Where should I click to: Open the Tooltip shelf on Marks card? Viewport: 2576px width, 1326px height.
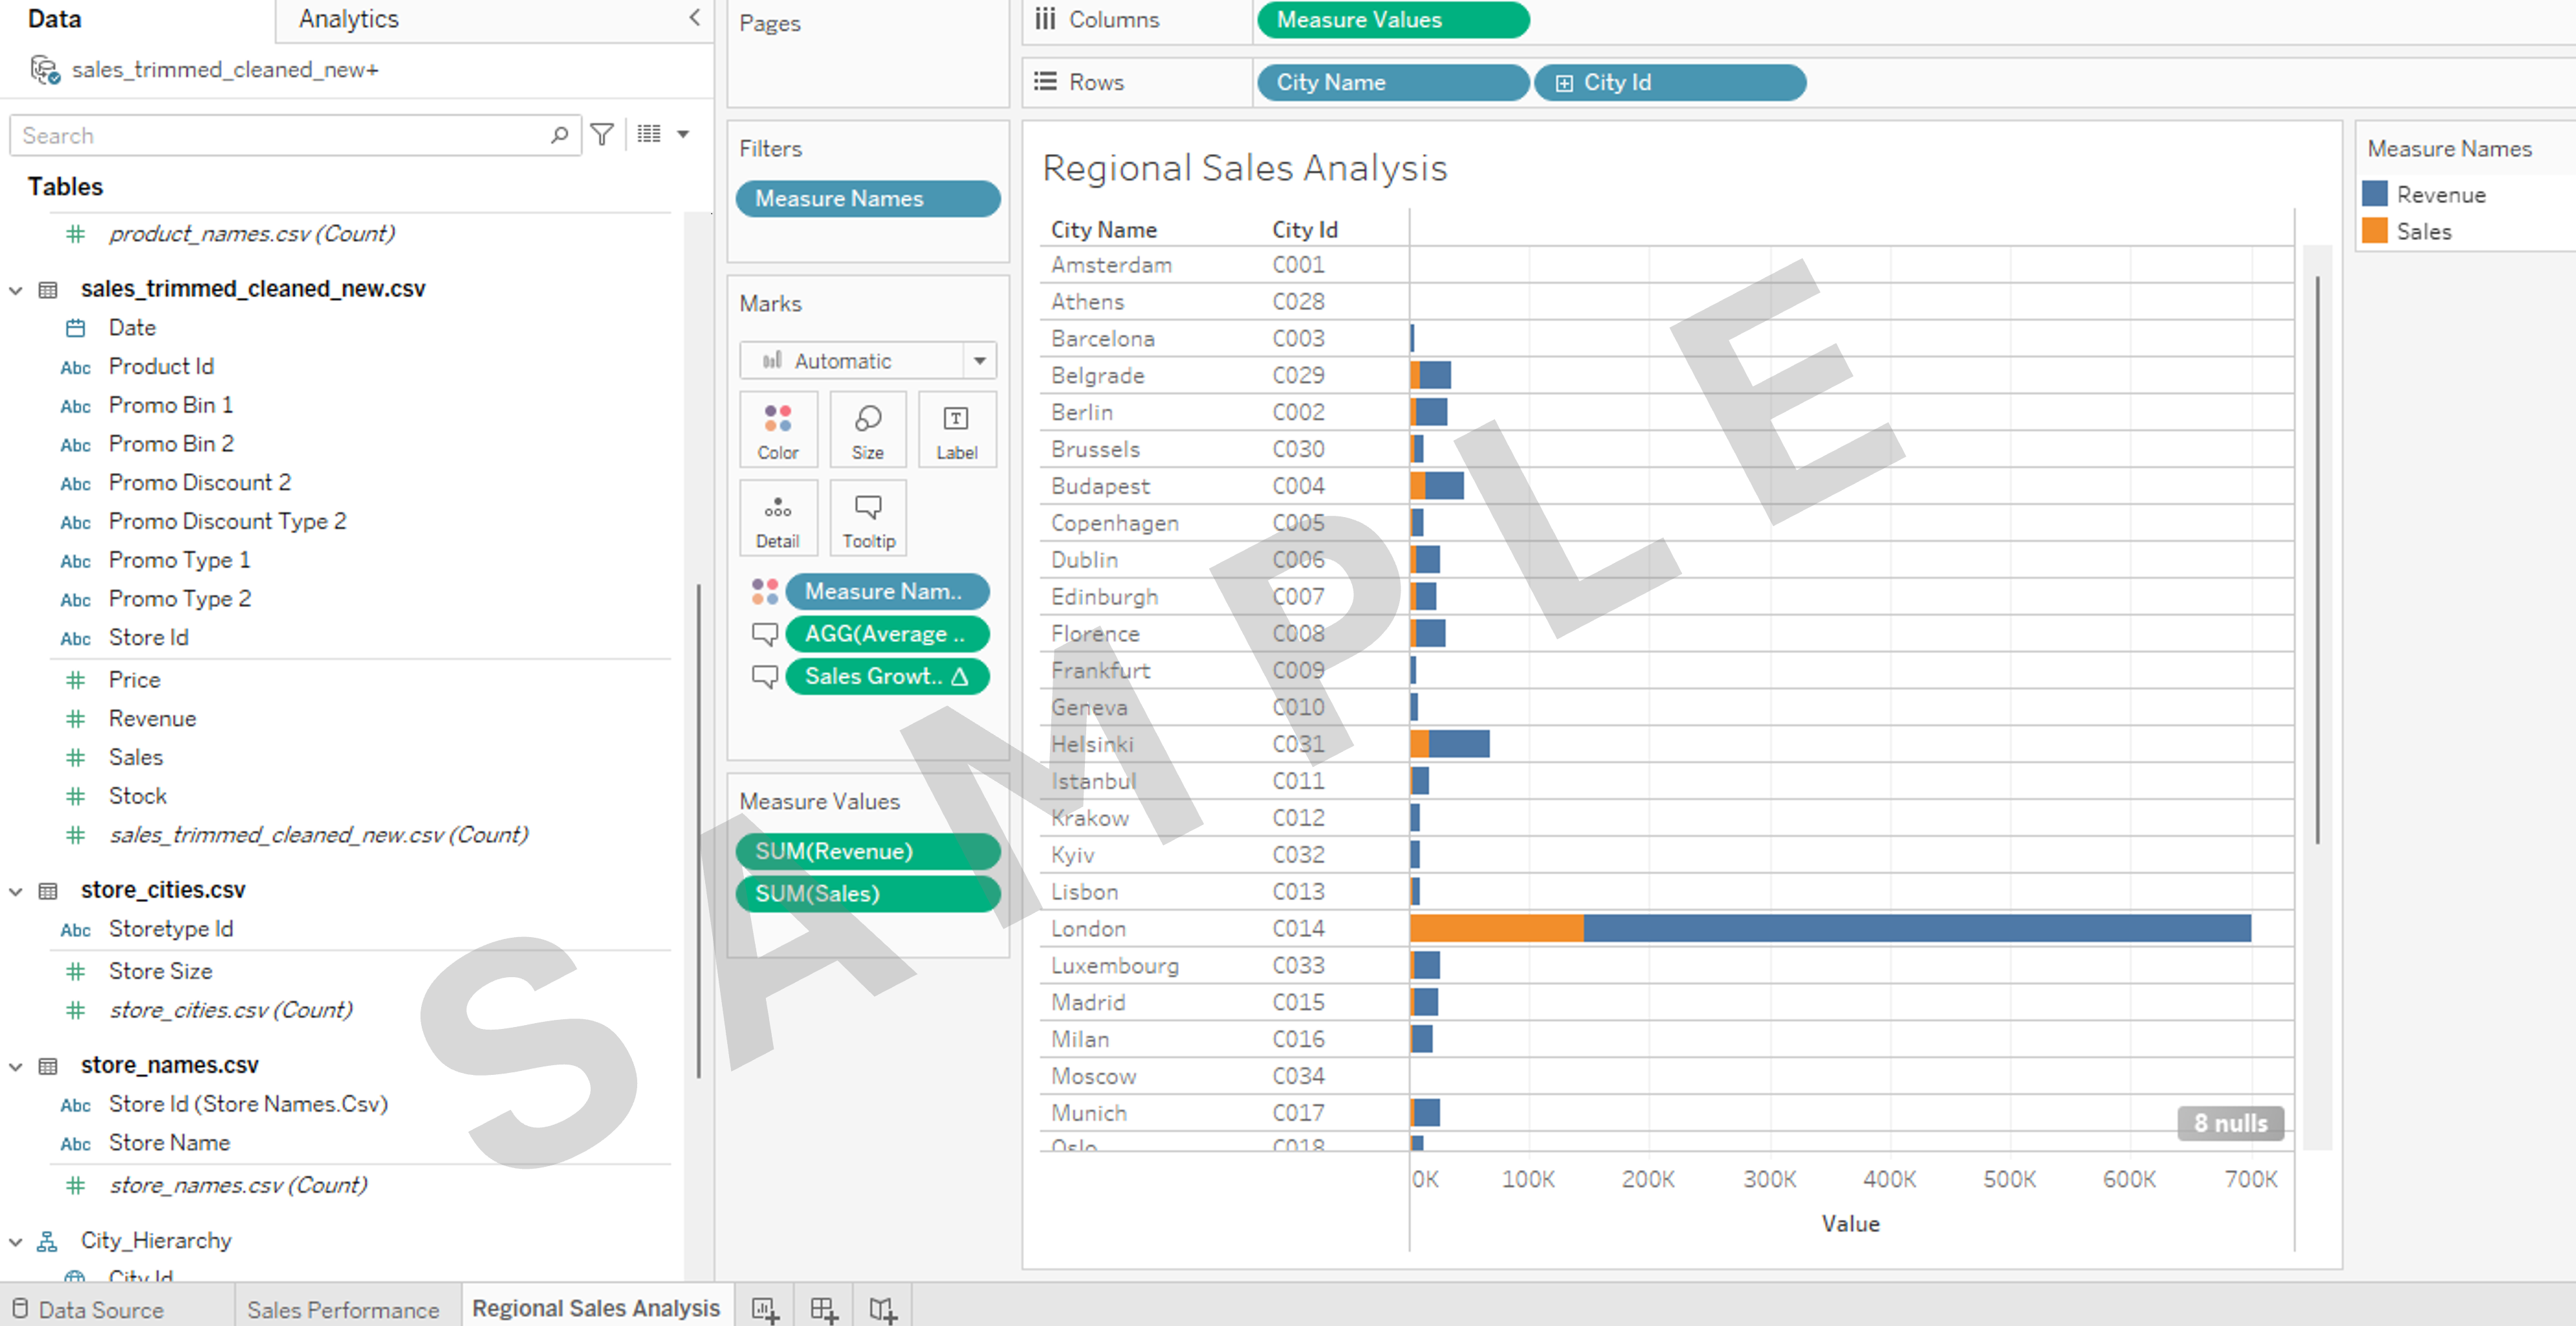[x=867, y=517]
